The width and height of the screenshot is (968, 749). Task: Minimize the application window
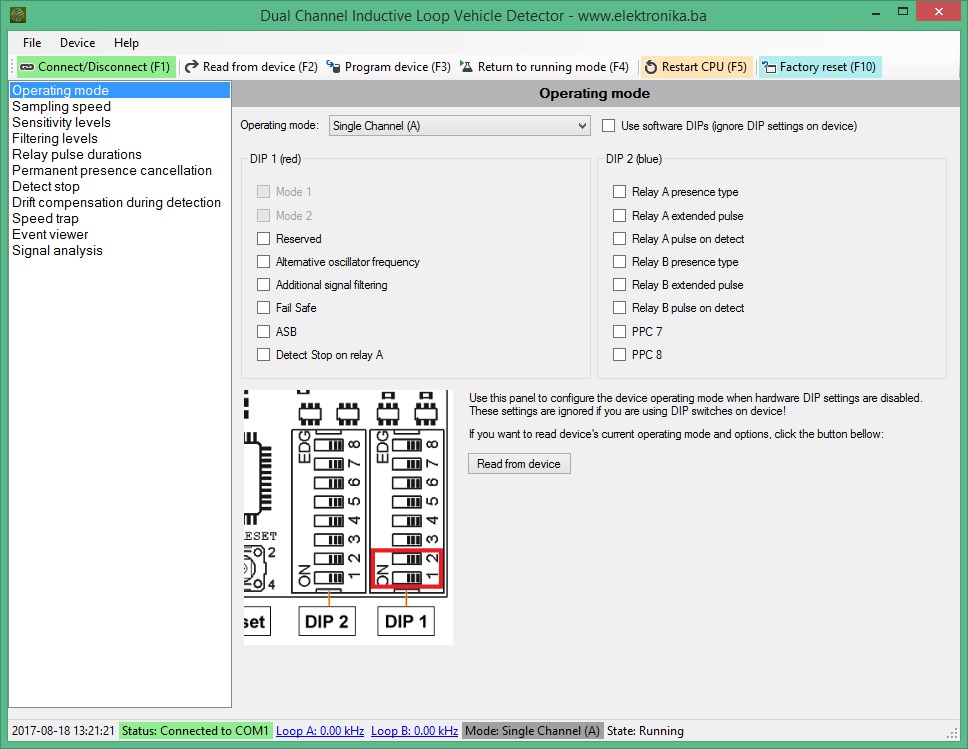pos(875,12)
